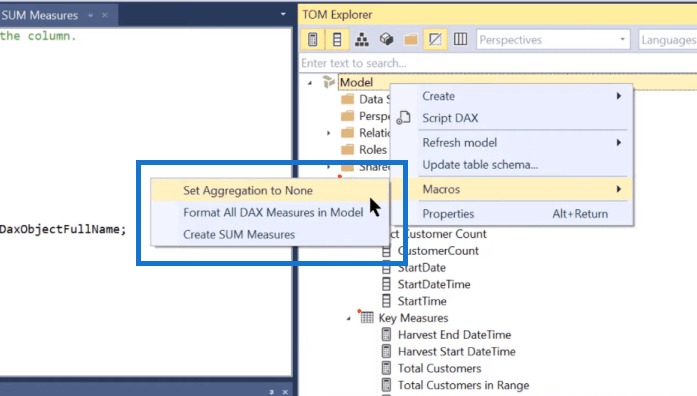
Task: Switch to the SUM Measures tab
Action: click(x=39, y=15)
